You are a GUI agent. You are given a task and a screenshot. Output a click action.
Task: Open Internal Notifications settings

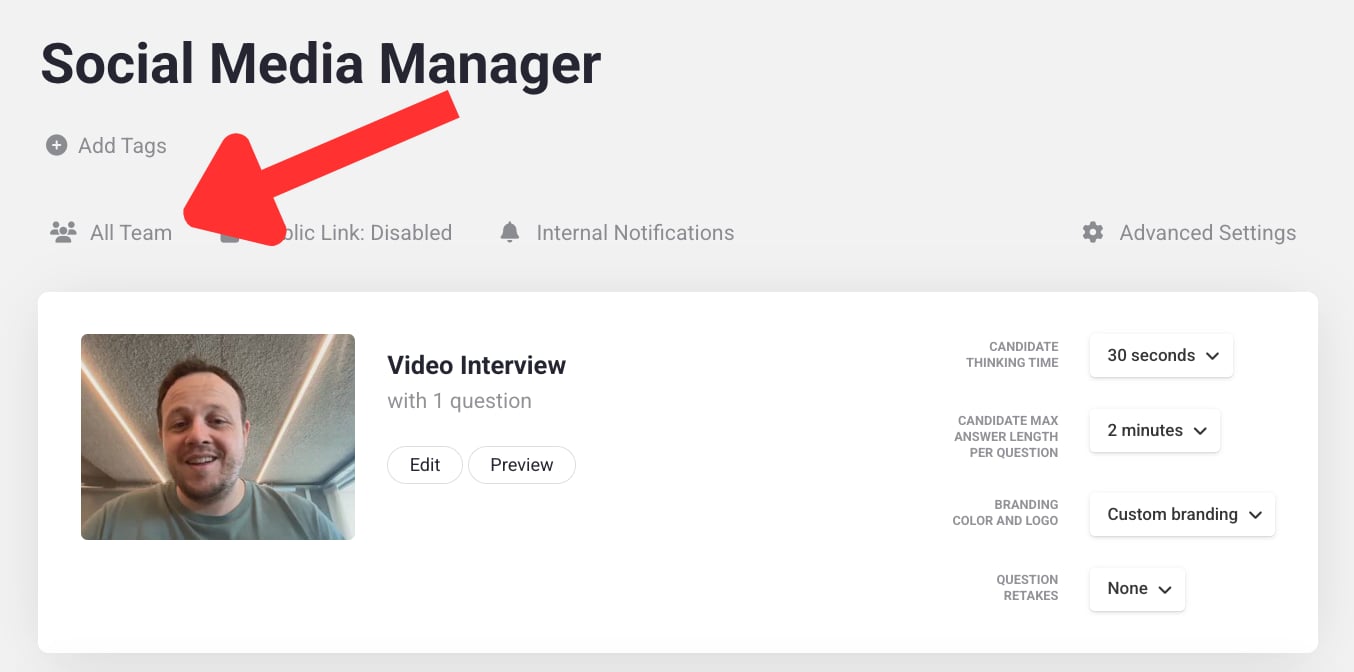click(617, 233)
